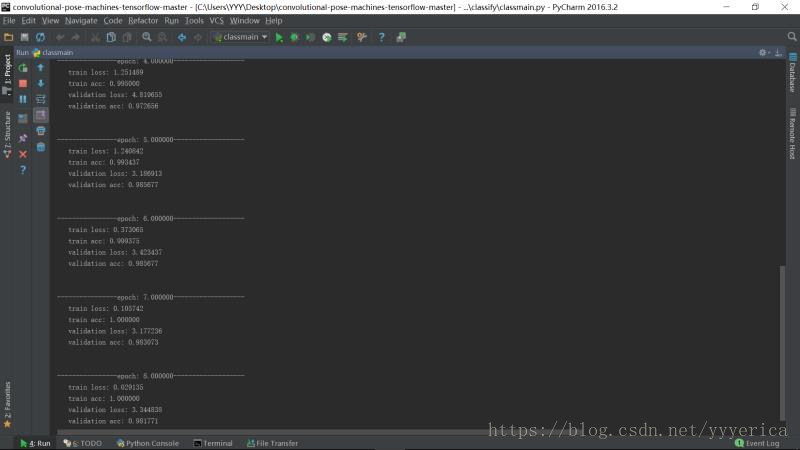Navigate forward with the grey right arrow
Image resolution: width=800 pixels, height=450 pixels.
pos(197,37)
